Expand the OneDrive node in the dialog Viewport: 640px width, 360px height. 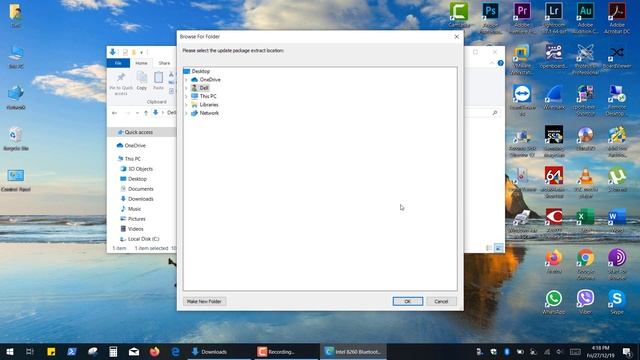point(187,80)
